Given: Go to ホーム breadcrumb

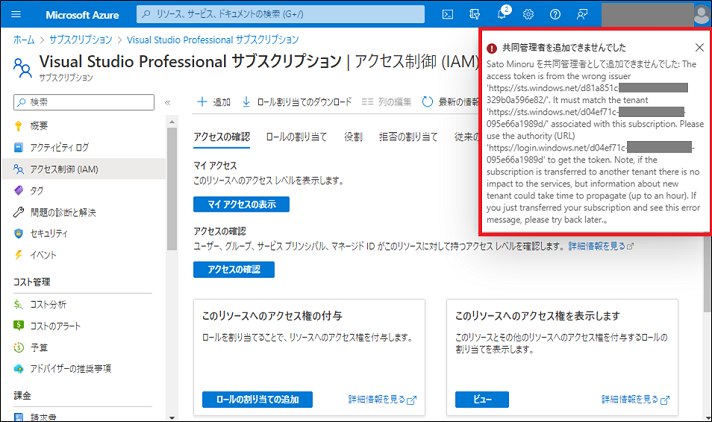Looking at the screenshot, I should click(x=24, y=40).
